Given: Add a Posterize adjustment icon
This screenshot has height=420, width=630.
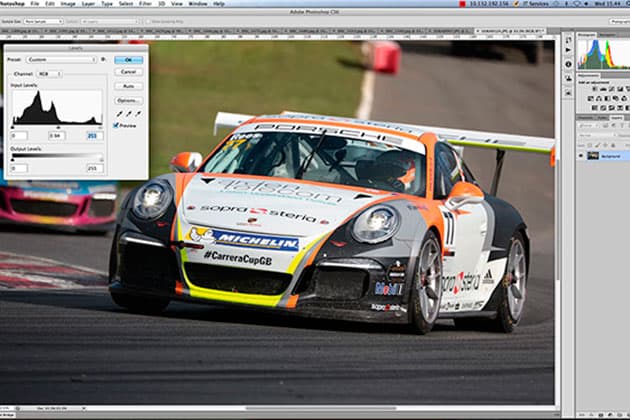Looking at the screenshot, I should point(603,107).
